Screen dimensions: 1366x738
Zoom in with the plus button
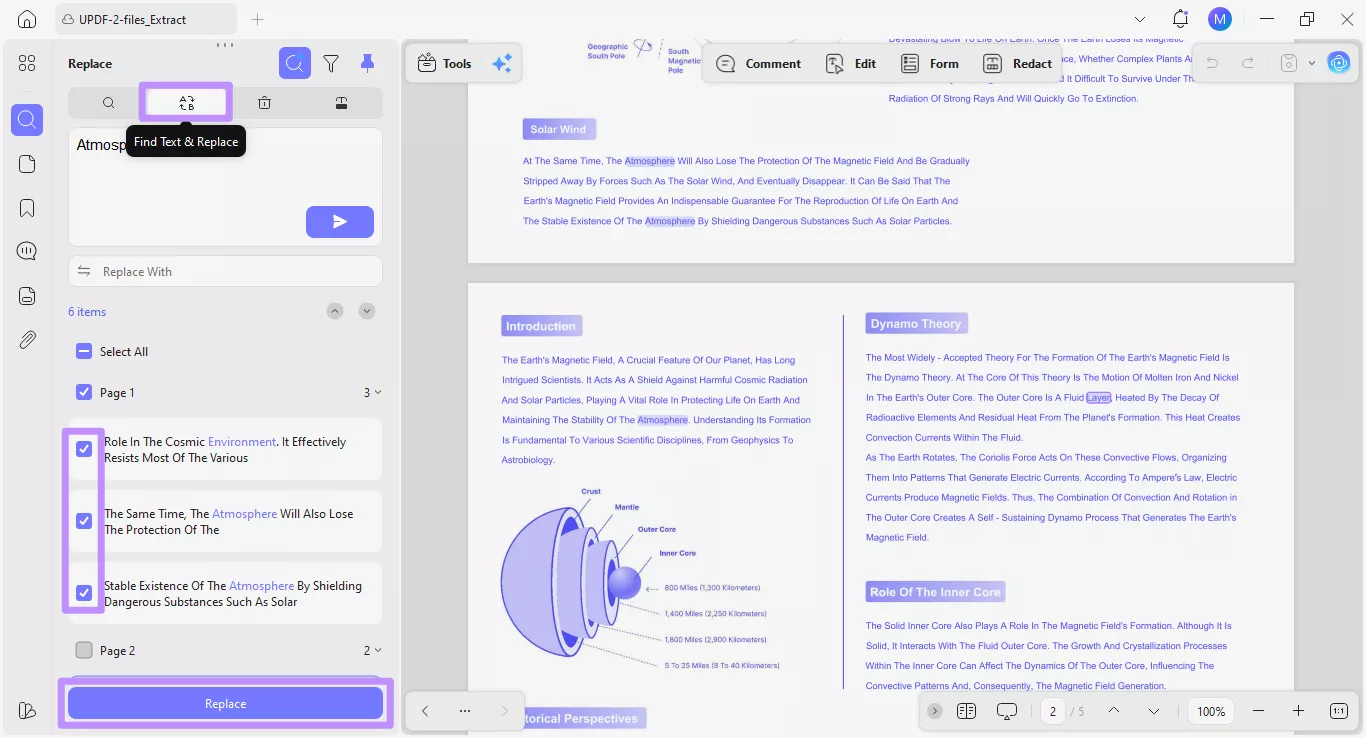coord(1298,711)
